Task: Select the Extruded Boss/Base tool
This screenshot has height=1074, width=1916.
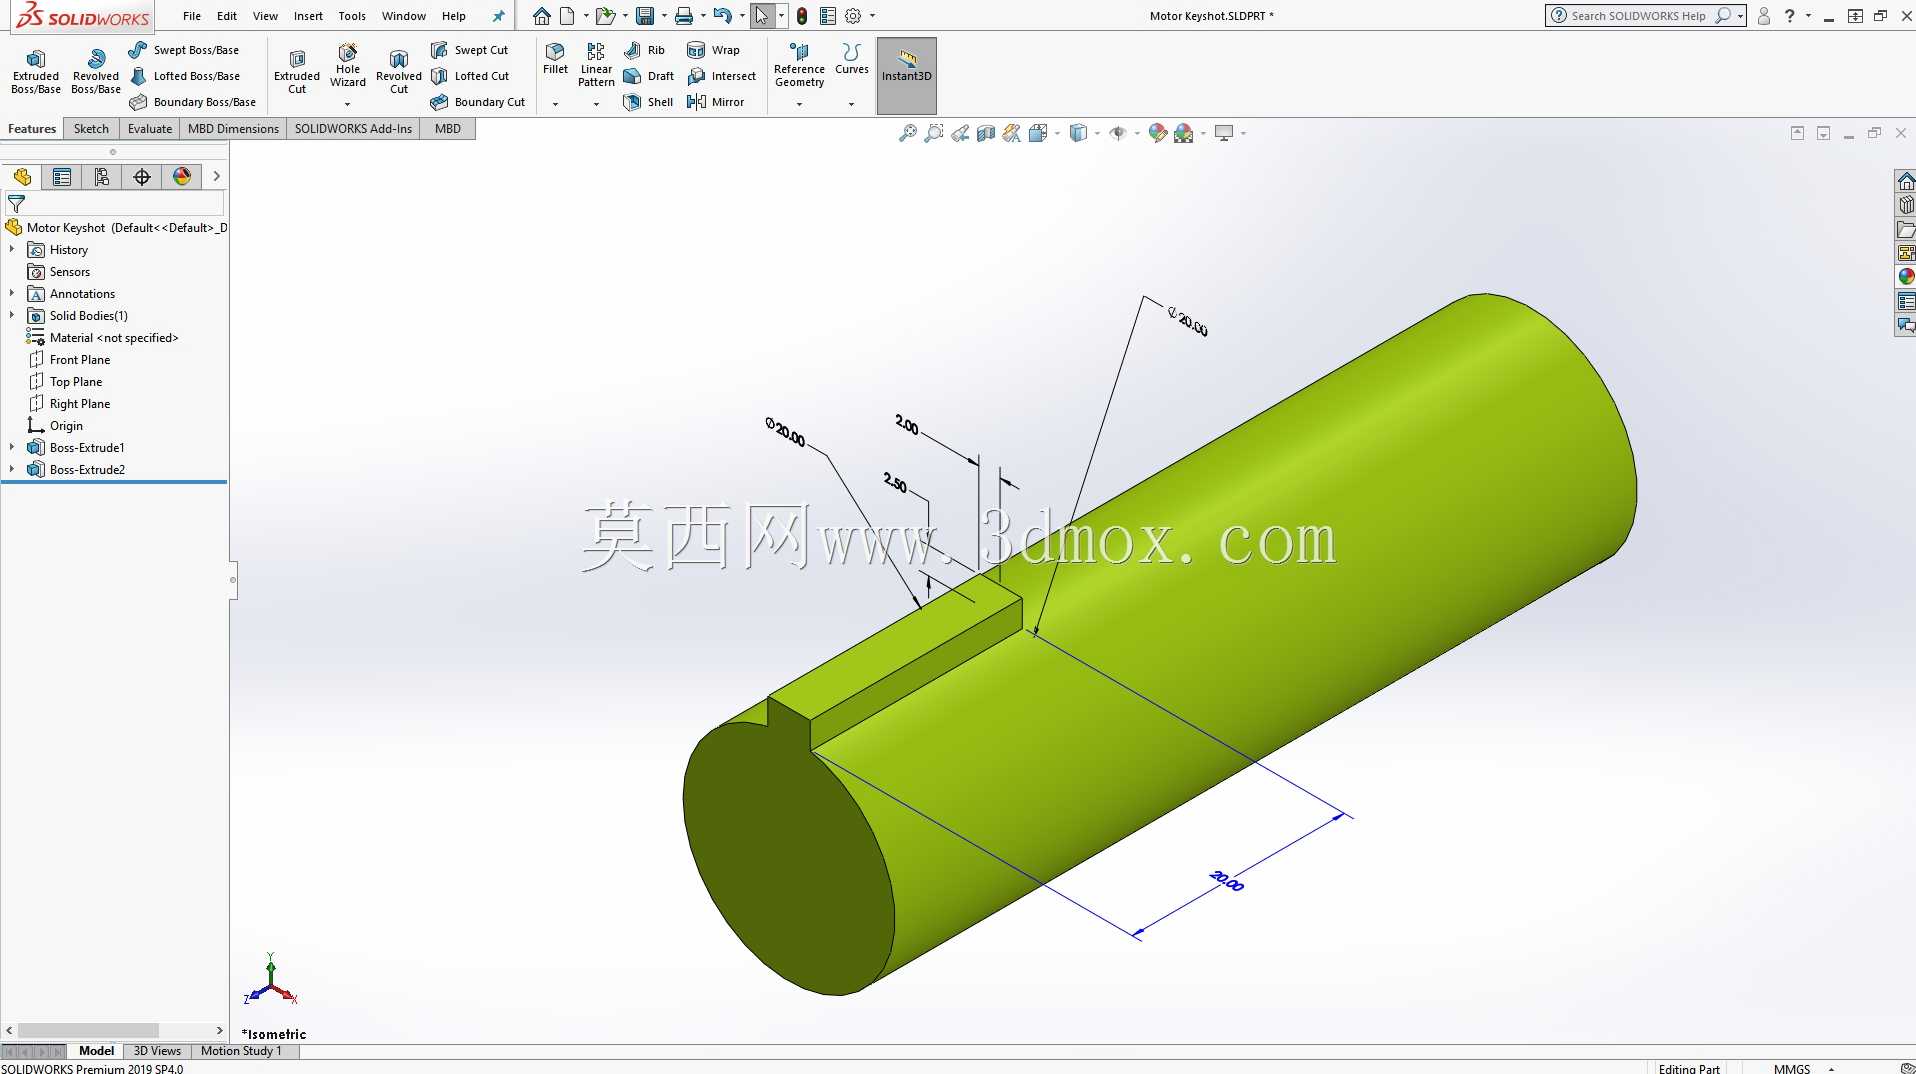Action: click(x=36, y=72)
